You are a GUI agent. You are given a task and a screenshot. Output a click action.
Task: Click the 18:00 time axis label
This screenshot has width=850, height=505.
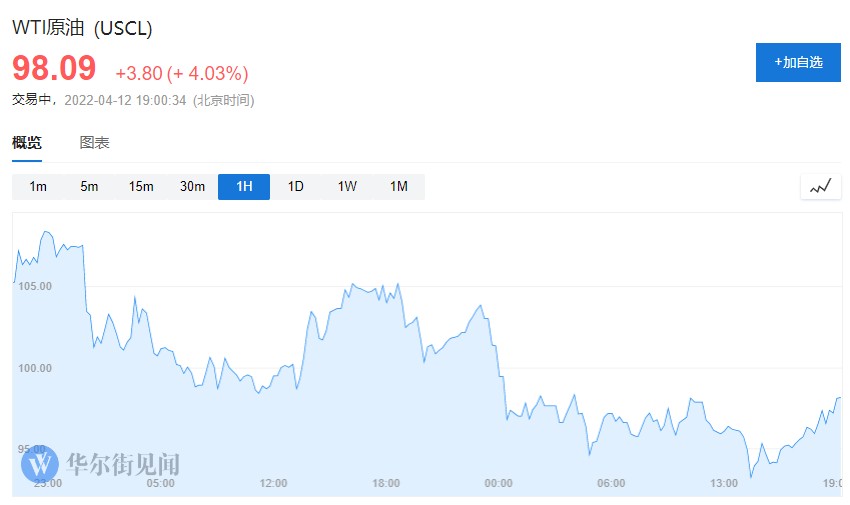coord(386,483)
